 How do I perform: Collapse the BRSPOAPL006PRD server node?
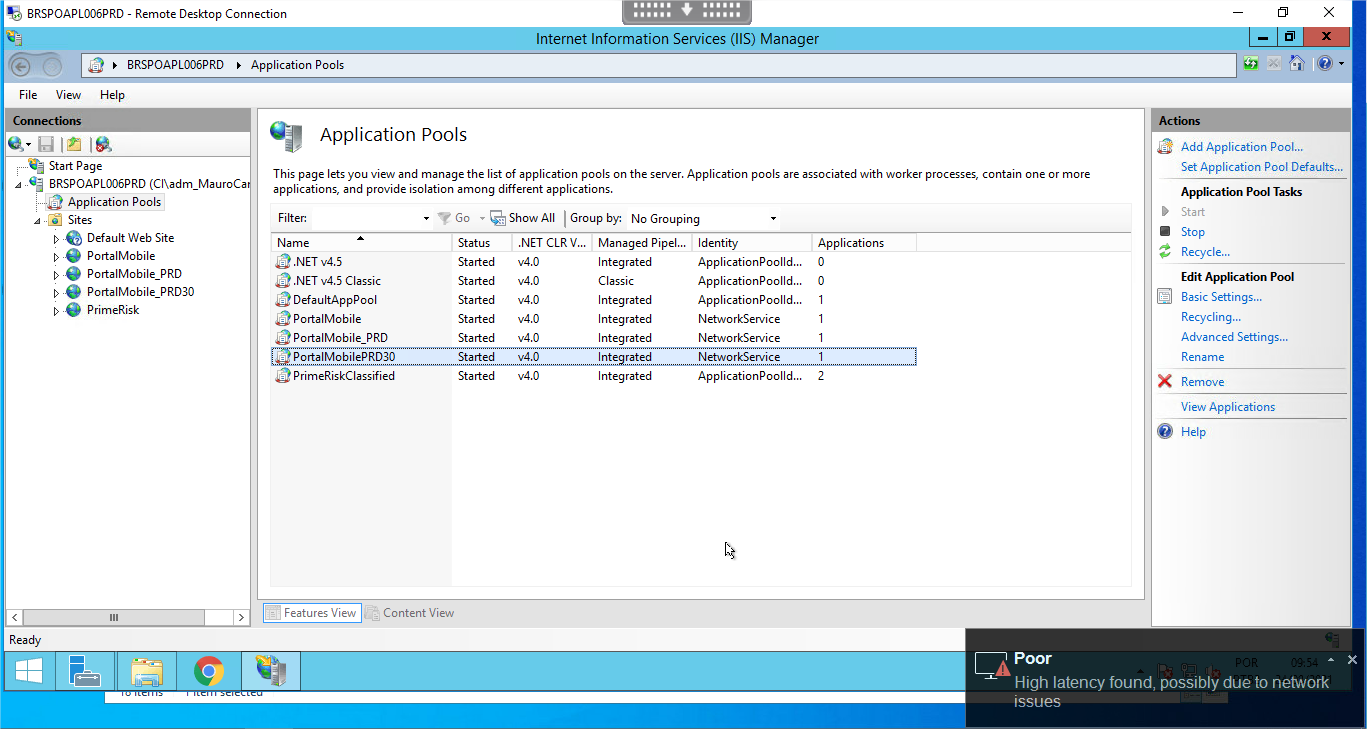(x=19, y=184)
